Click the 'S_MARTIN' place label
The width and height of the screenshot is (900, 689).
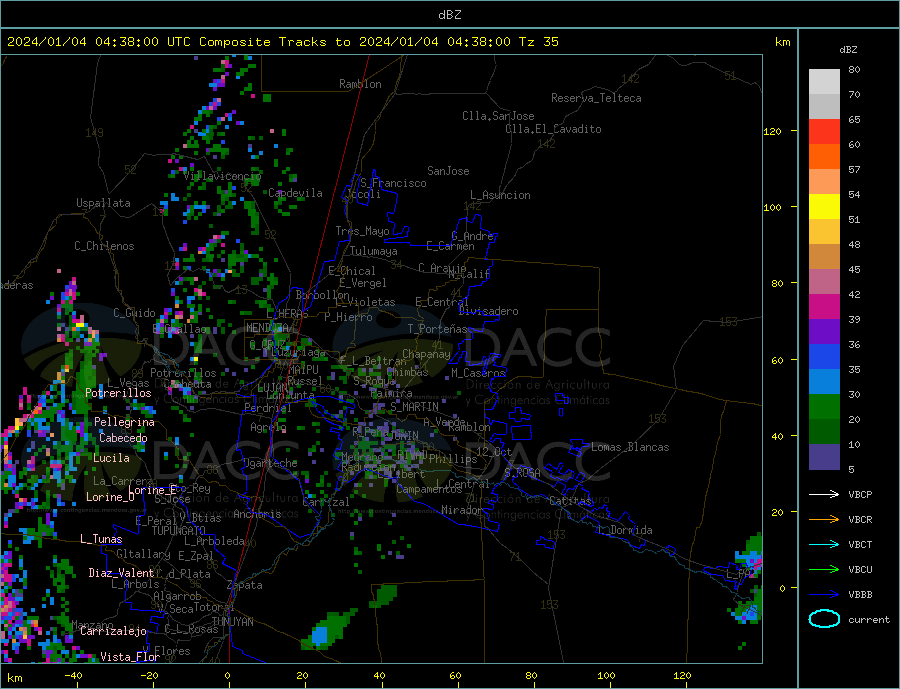pyautogui.click(x=414, y=407)
